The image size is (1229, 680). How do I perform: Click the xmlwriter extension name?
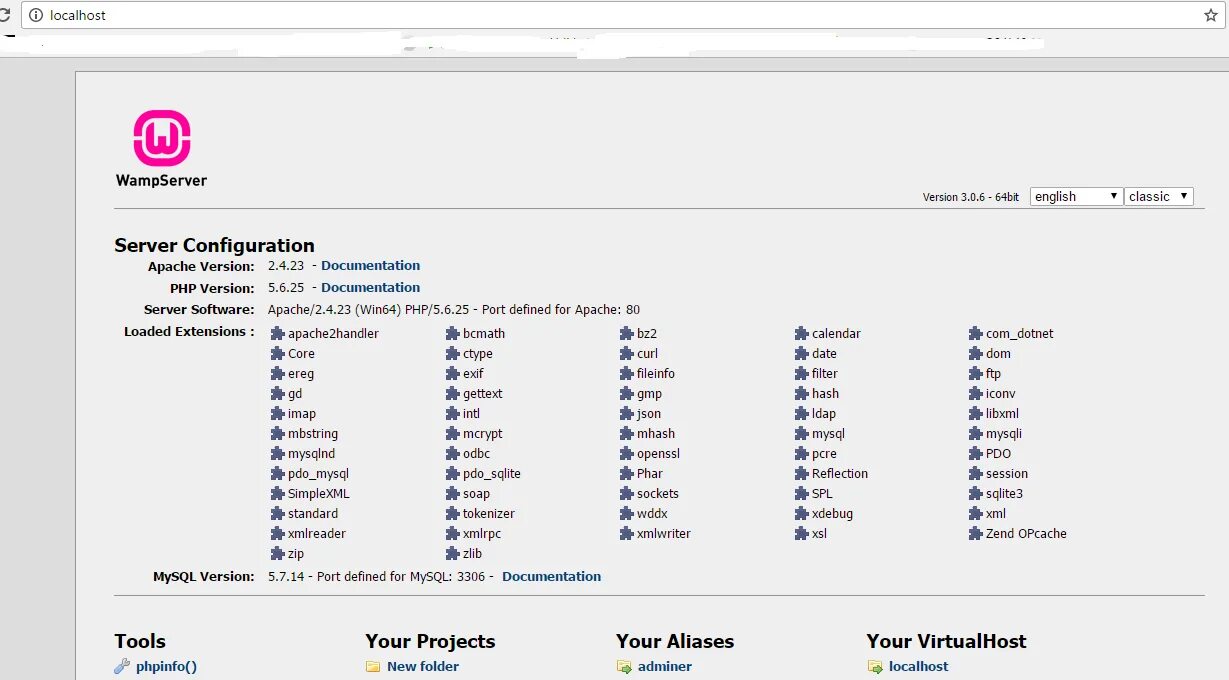coord(664,534)
